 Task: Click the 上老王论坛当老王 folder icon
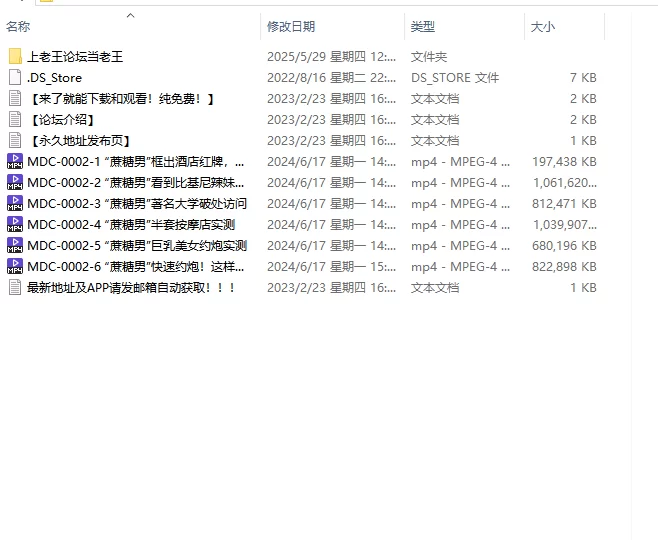[15, 56]
